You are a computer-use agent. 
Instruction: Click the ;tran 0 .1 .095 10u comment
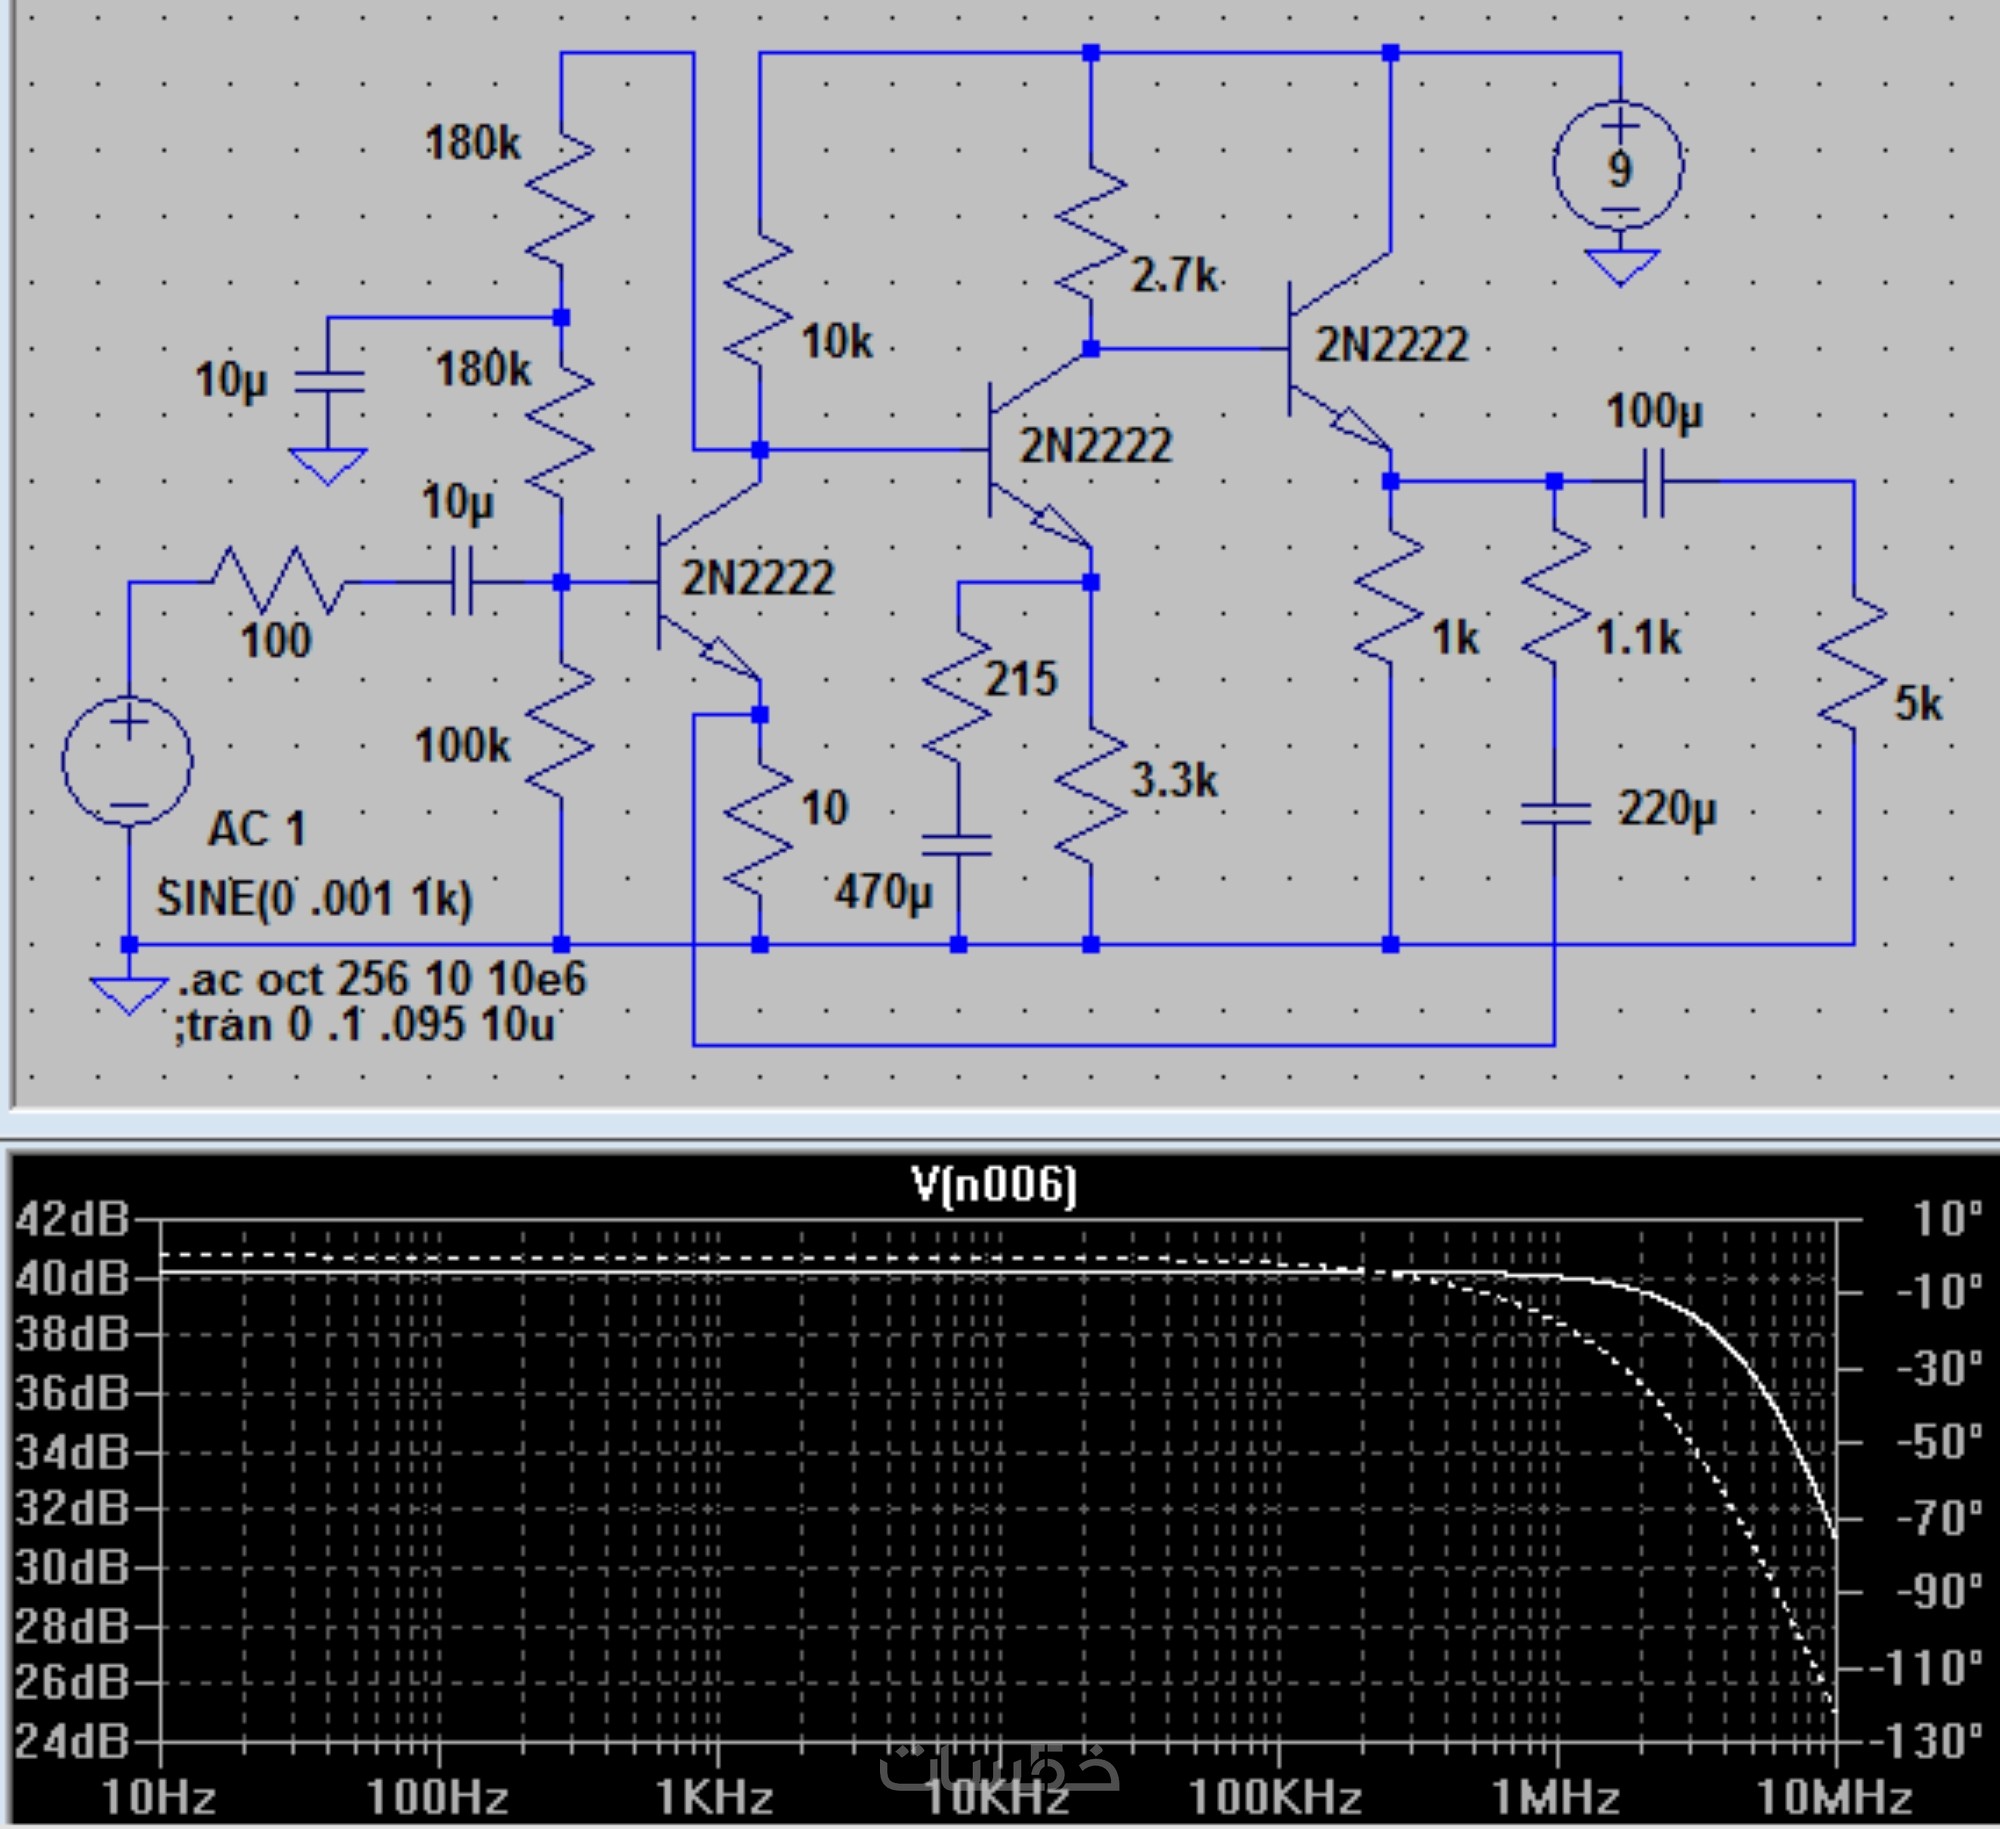(365, 1025)
